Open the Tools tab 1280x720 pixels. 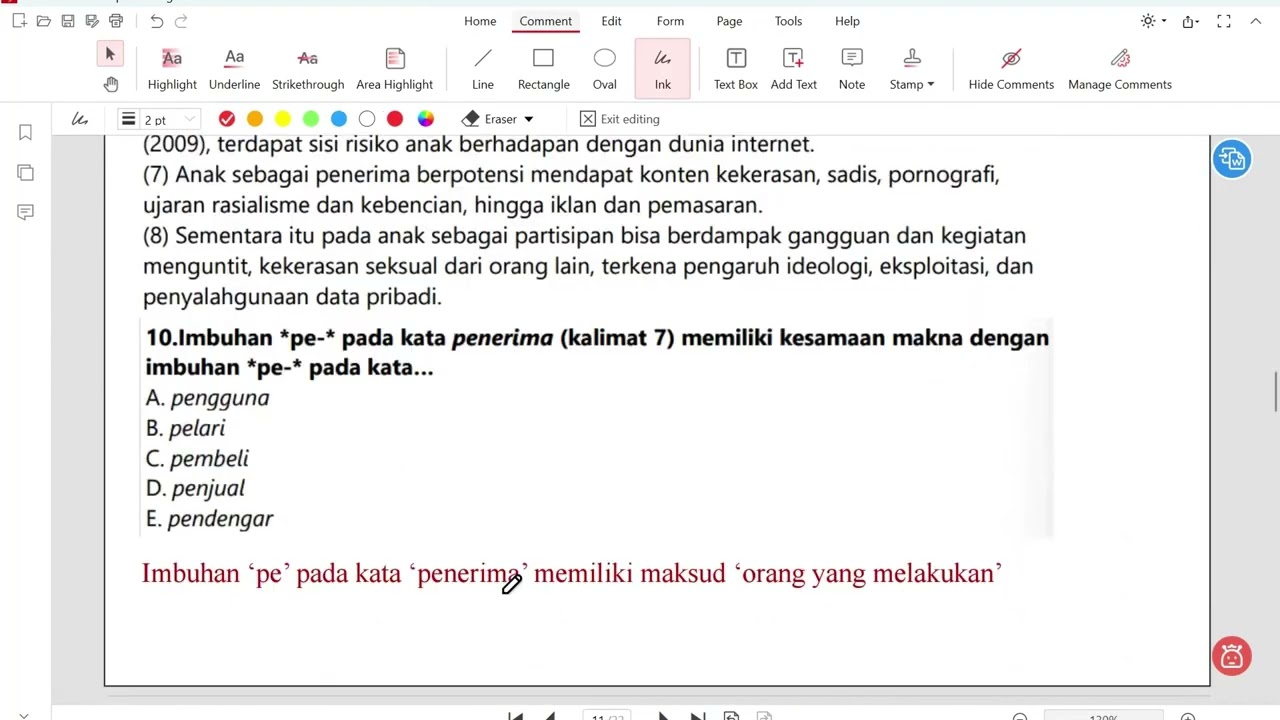788,21
